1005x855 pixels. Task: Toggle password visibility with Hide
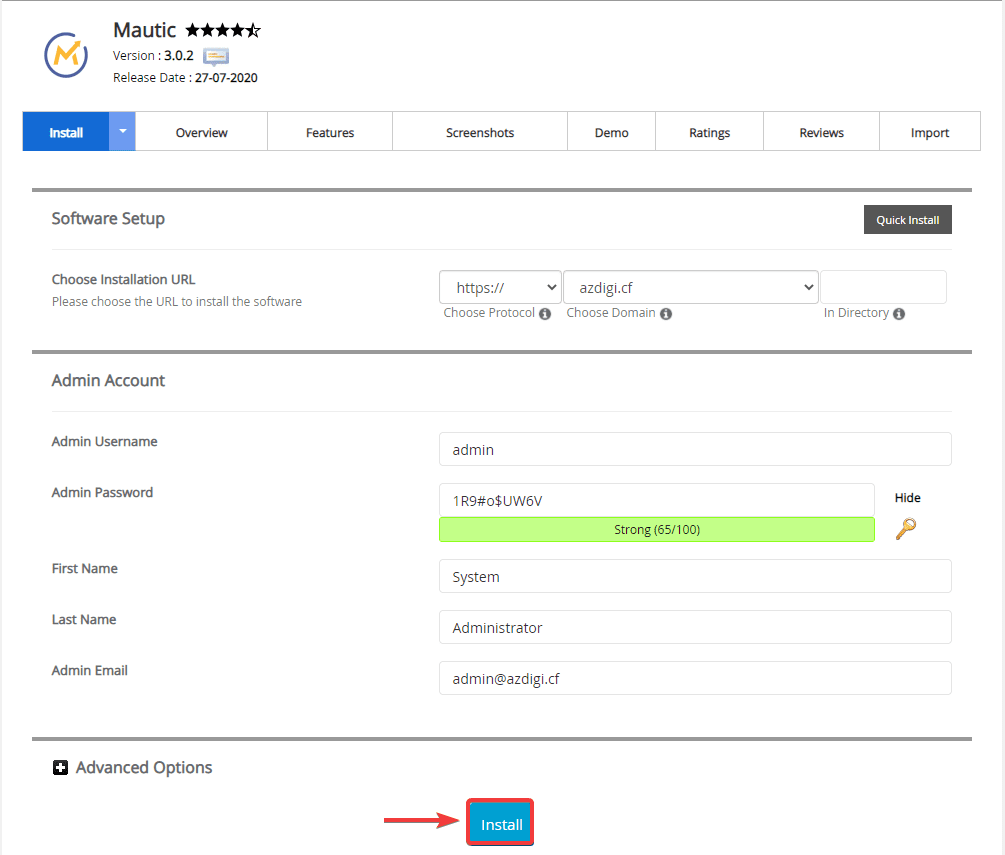click(907, 498)
